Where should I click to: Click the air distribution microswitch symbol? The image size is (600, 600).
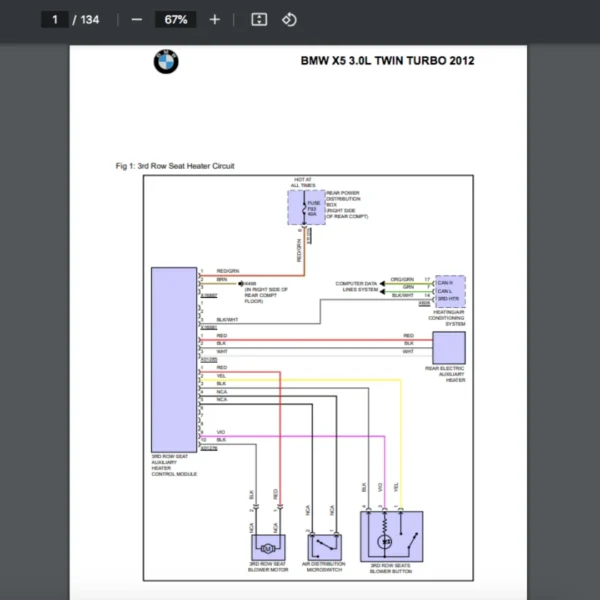(x=324, y=546)
